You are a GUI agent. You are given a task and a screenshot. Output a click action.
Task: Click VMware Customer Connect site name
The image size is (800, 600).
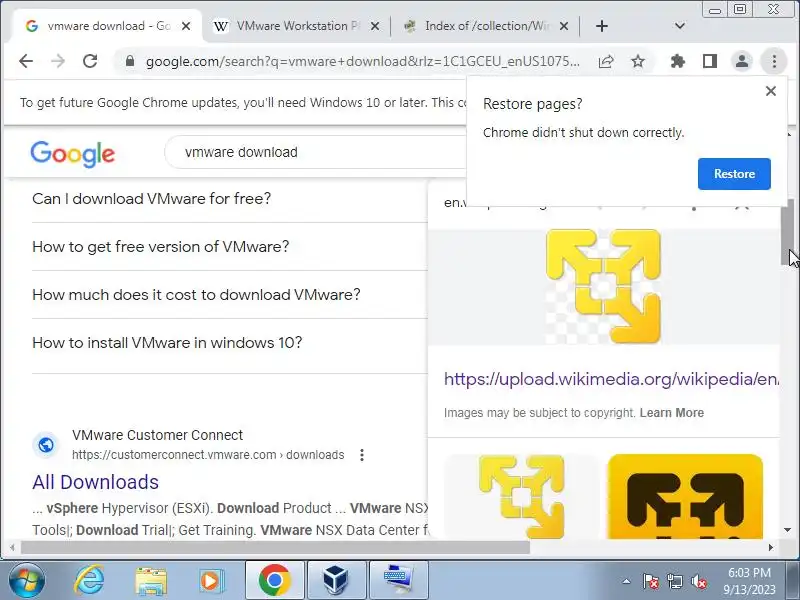(157, 435)
